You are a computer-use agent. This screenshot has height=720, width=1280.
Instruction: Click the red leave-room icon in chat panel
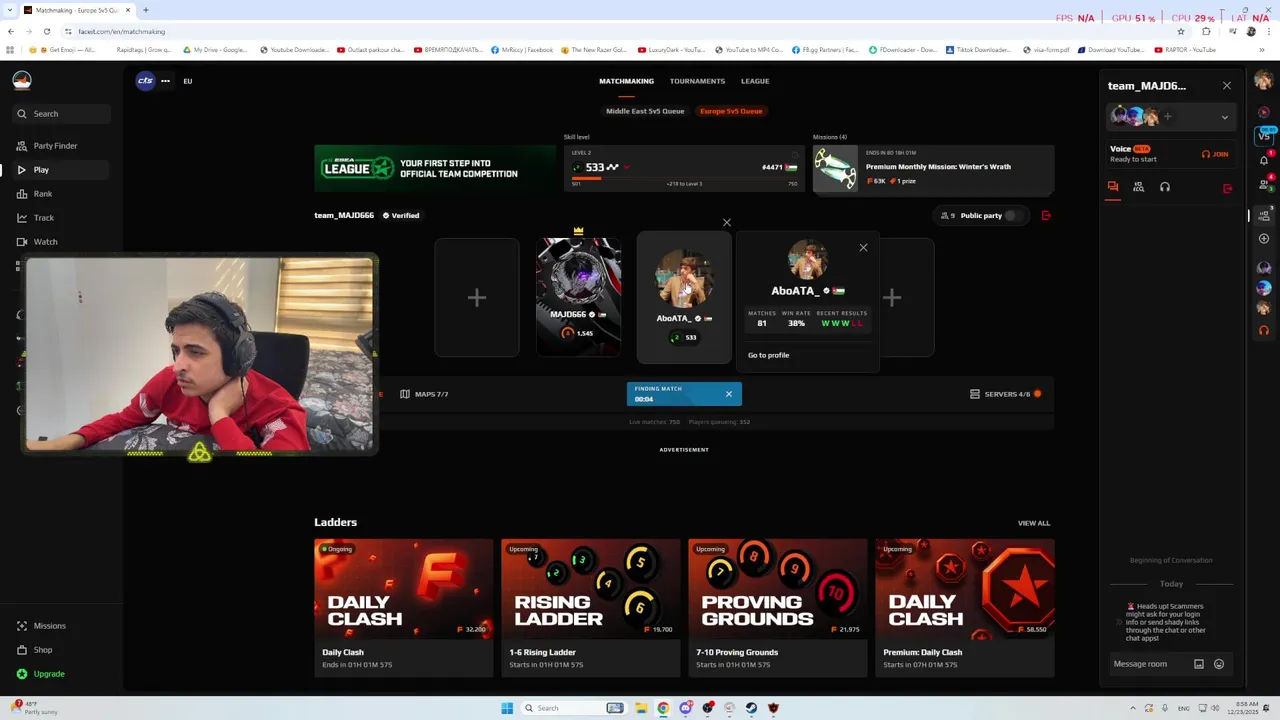coord(1228,188)
